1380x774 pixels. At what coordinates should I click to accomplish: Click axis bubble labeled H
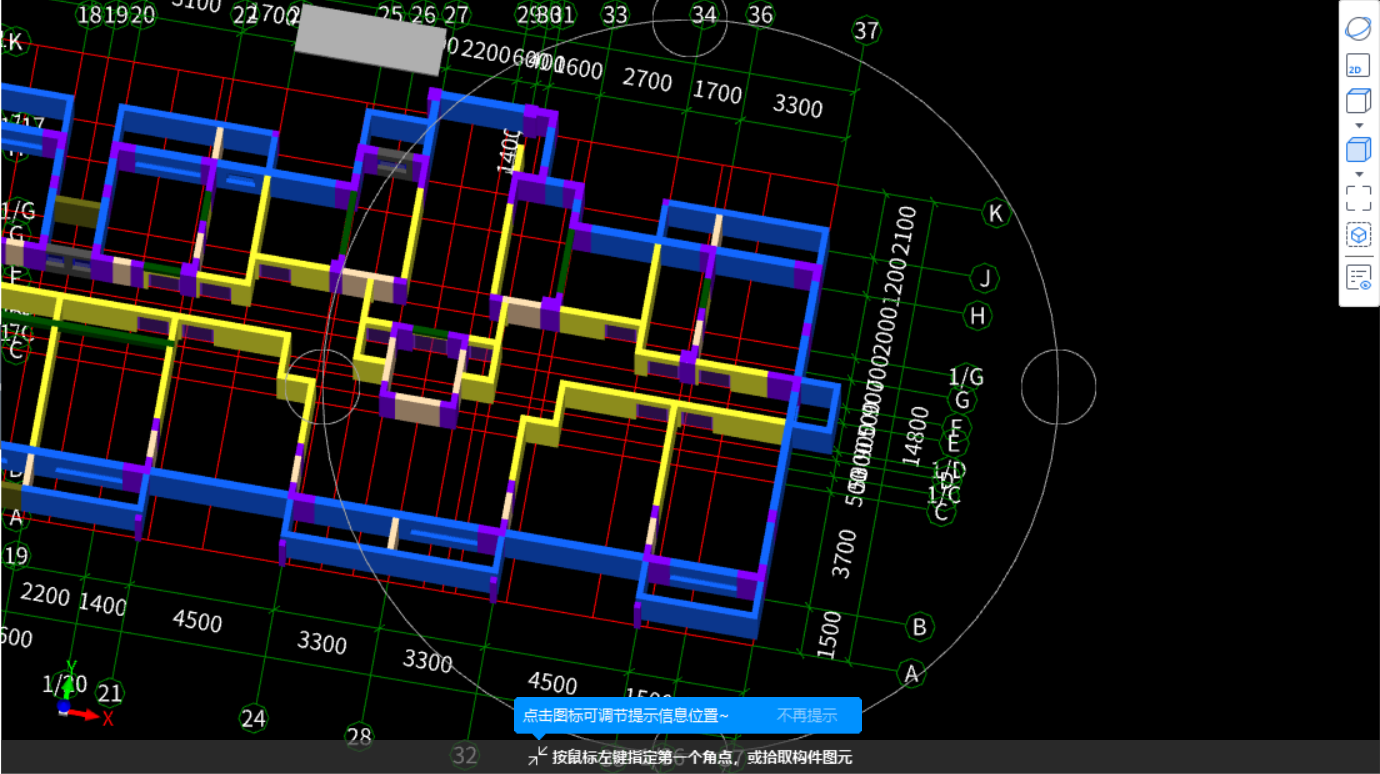pos(978,316)
